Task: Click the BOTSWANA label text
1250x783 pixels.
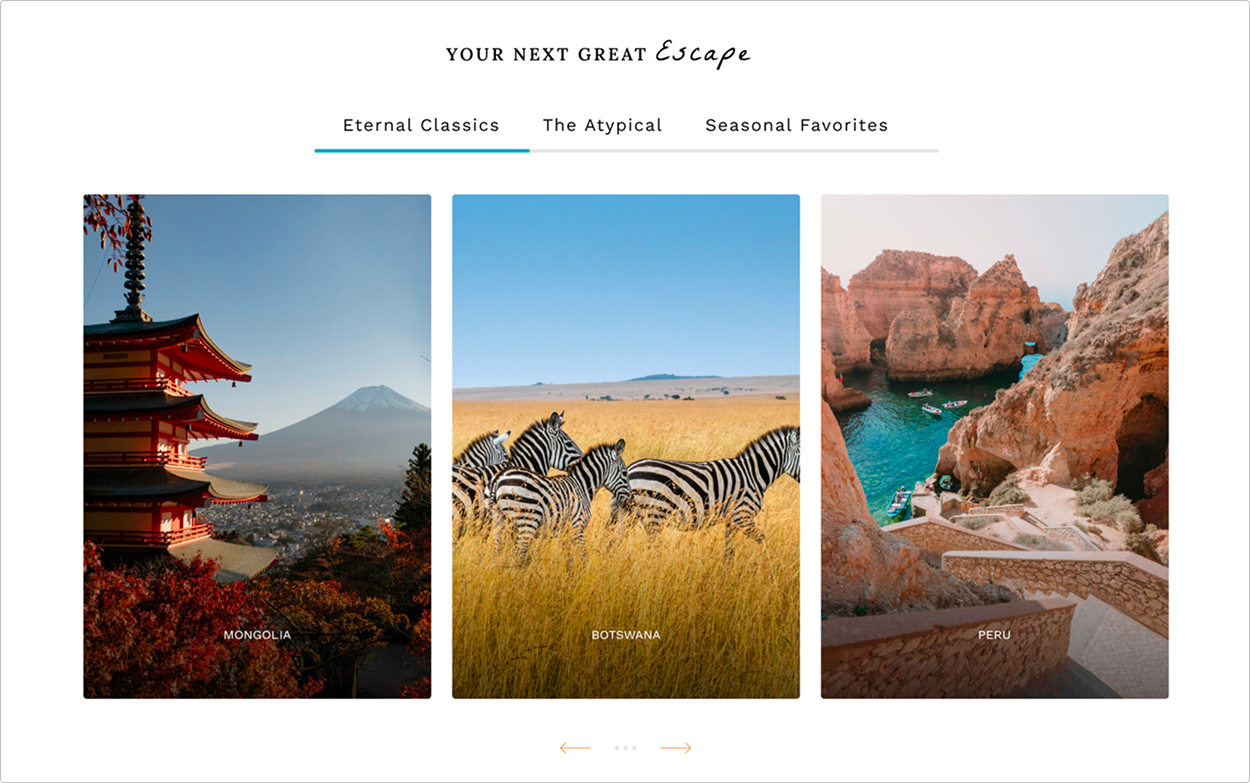Action: [626, 635]
